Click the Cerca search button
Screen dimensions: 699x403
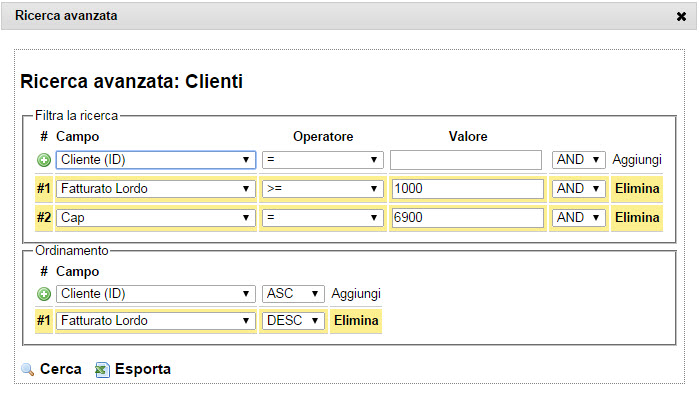pyautogui.click(x=60, y=369)
